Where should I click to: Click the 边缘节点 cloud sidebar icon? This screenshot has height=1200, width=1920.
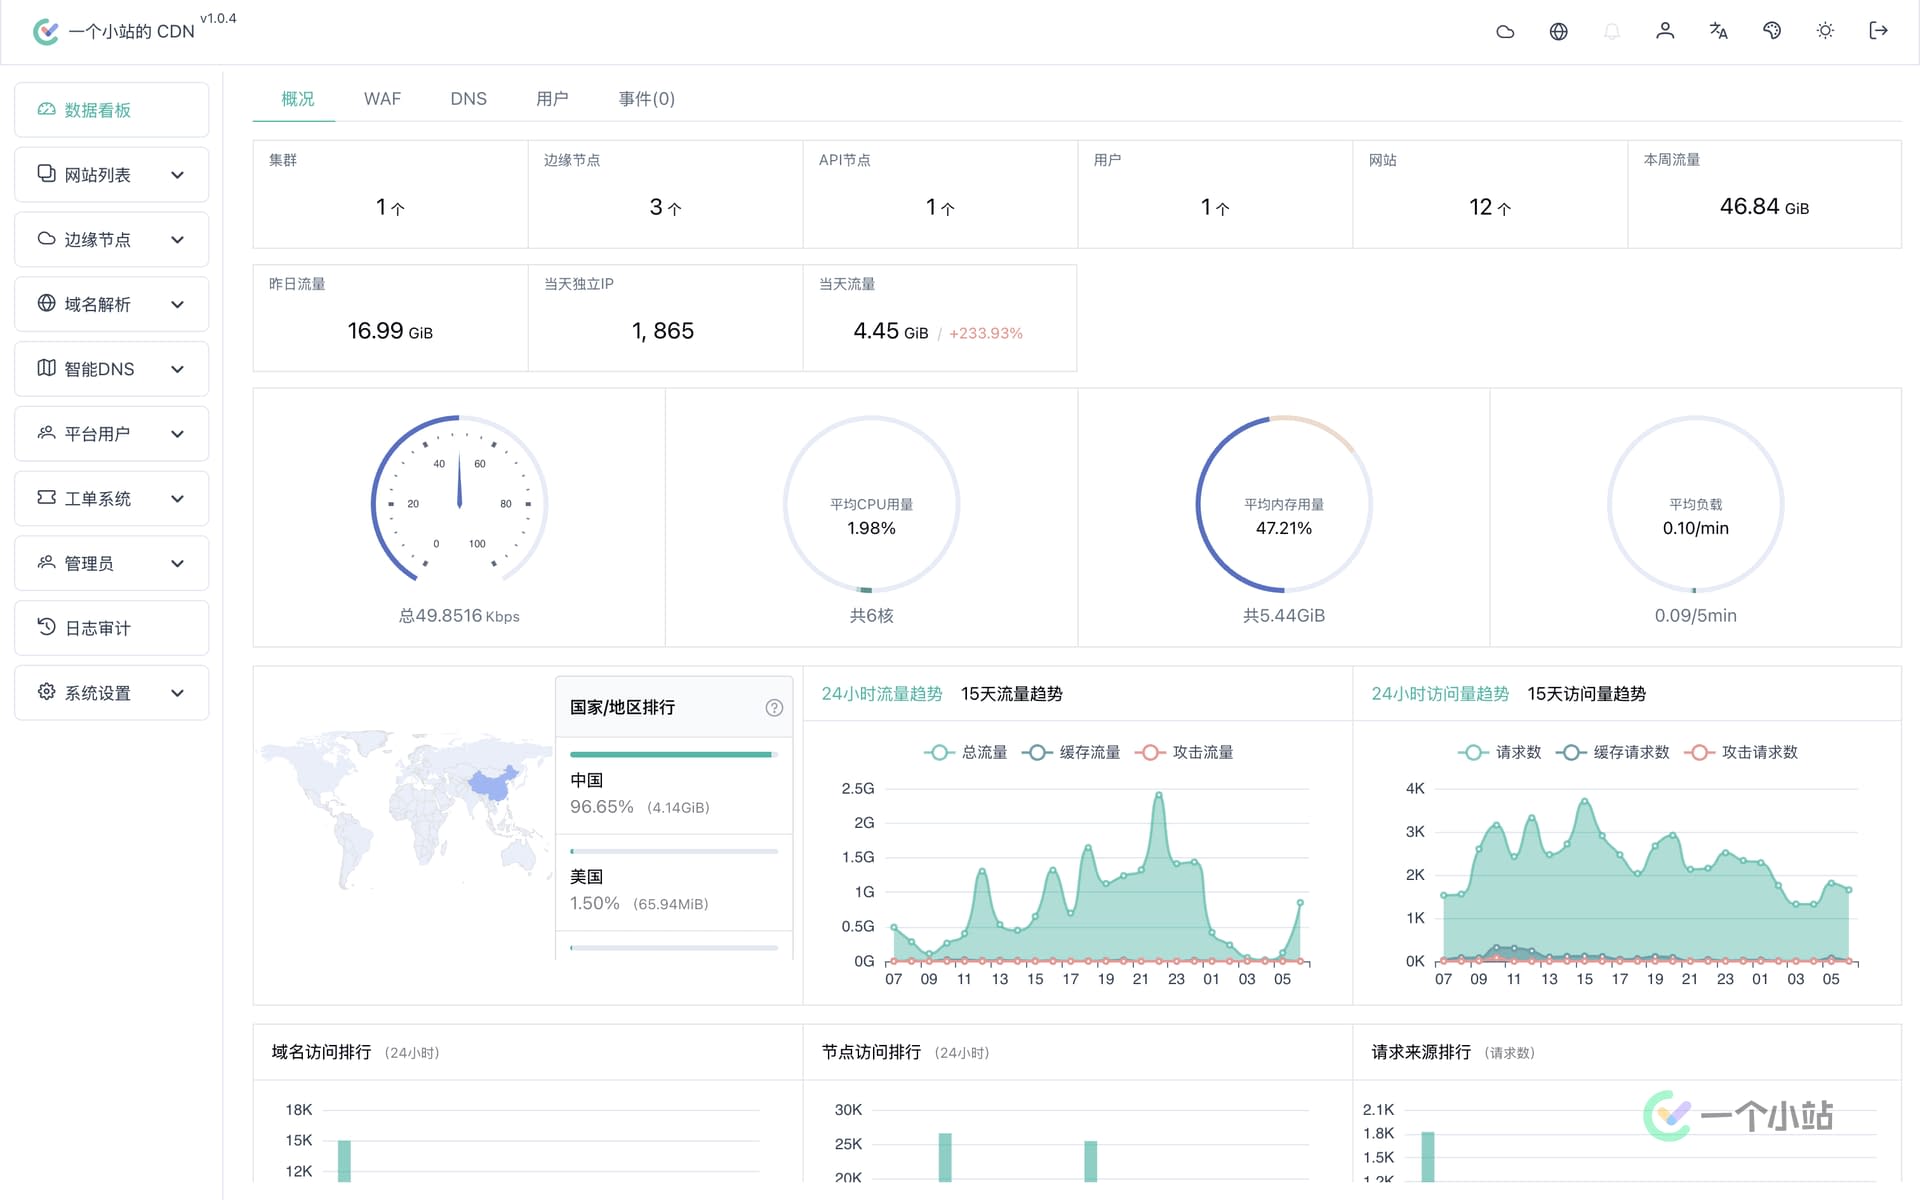point(46,238)
